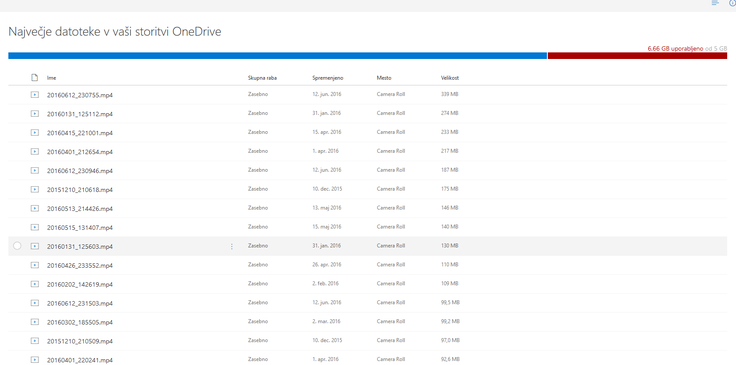Open file 20160302_185505.mp4
Image resolution: width=736 pixels, height=365 pixels.
[x=80, y=322]
